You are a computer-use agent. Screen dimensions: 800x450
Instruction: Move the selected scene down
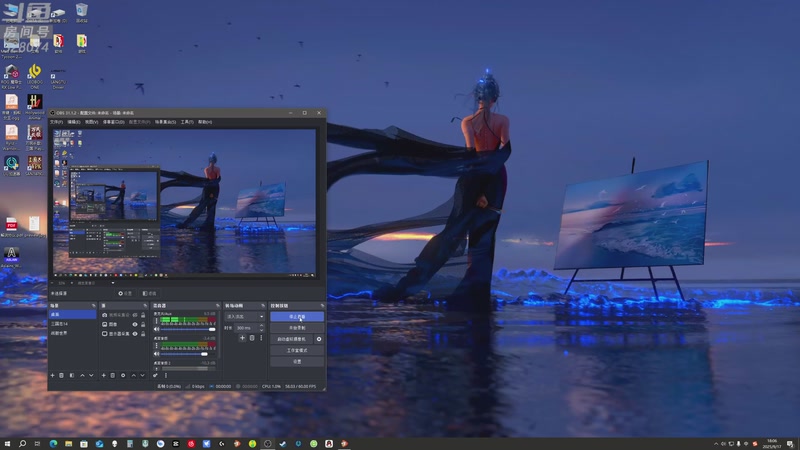pos(91,376)
